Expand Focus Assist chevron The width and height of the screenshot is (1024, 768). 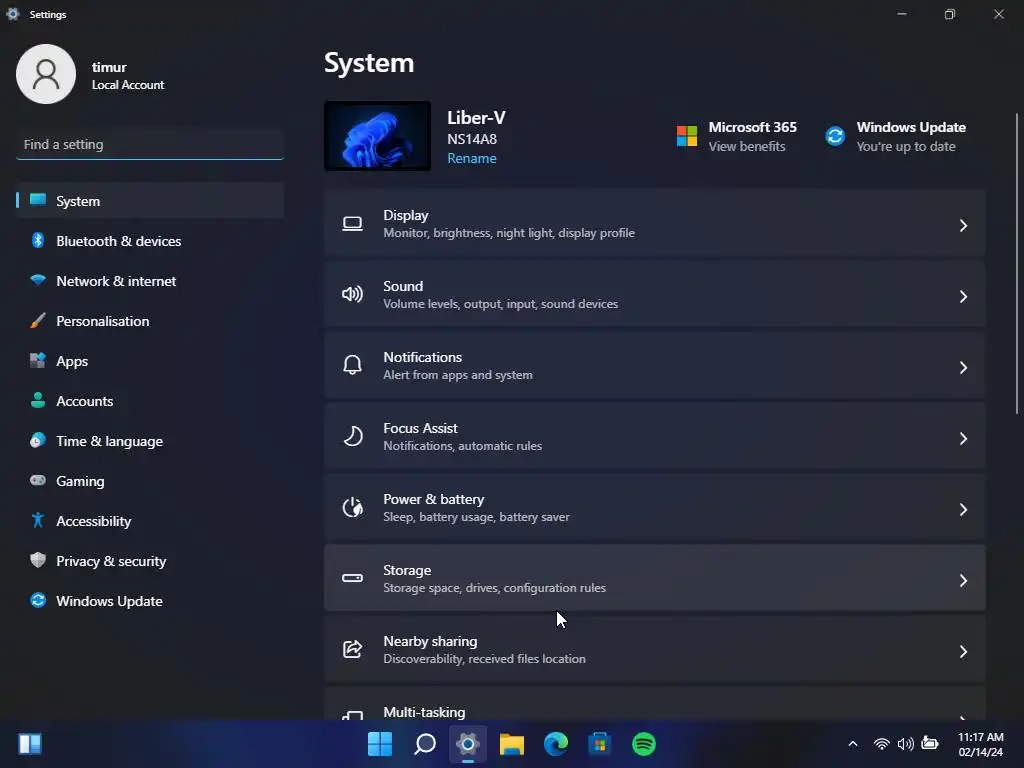(963, 438)
